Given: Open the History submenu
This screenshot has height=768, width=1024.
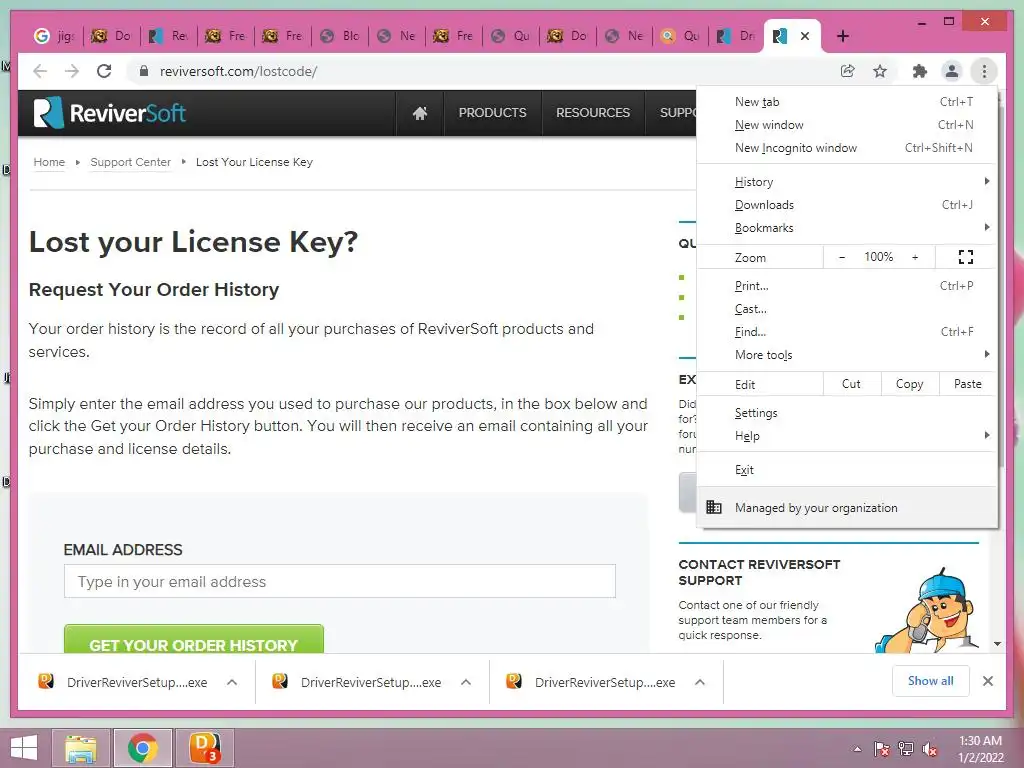Looking at the screenshot, I should pos(847,182).
